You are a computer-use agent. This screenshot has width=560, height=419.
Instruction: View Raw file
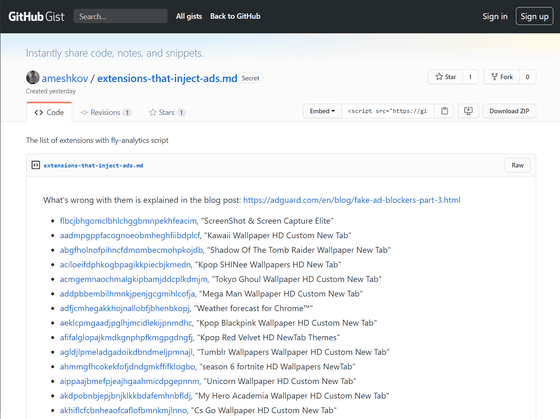pyautogui.click(x=518, y=165)
